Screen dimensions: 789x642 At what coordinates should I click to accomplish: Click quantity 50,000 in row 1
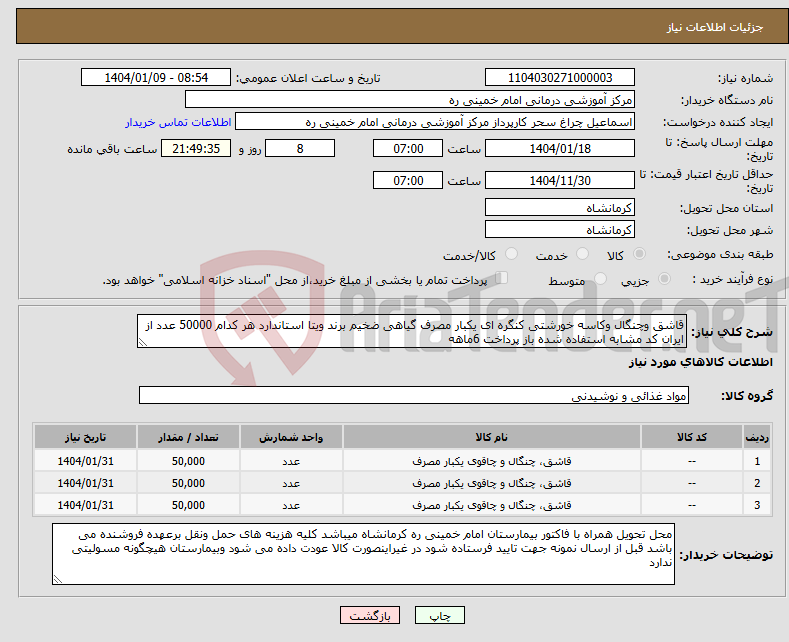pyautogui.click(x=188, y=461)
